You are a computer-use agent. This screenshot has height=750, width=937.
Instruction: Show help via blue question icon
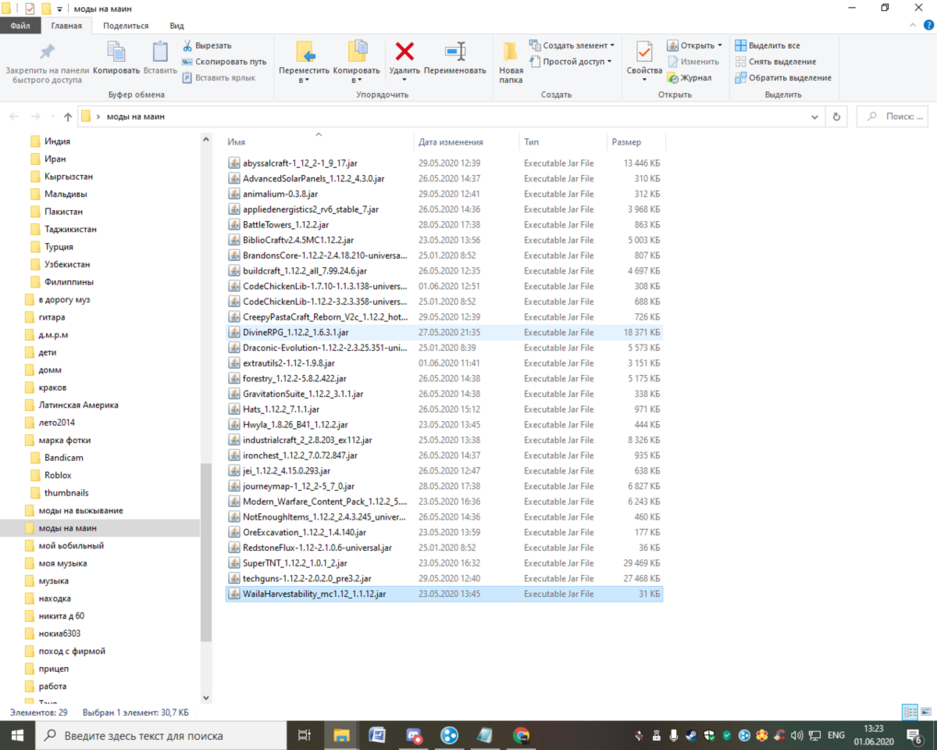coord(929,25)
